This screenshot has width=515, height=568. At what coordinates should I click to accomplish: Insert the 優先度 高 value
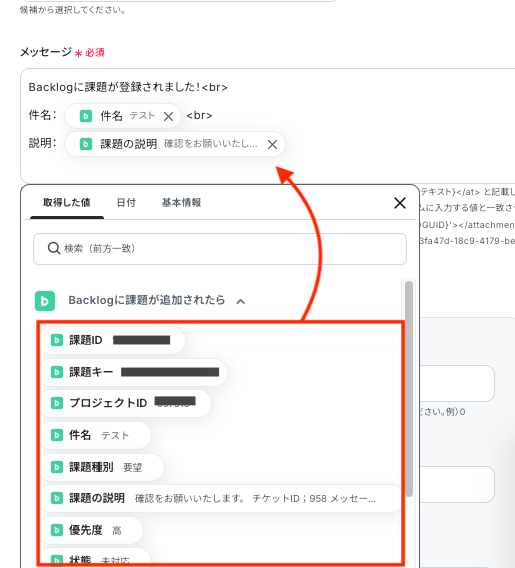91,531
